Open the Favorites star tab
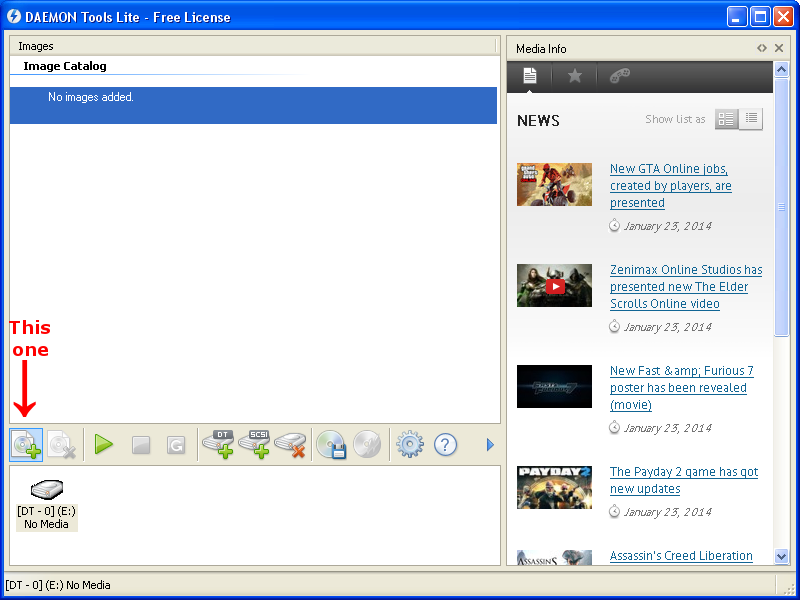800x600 pixels. [x=575, y=75]
